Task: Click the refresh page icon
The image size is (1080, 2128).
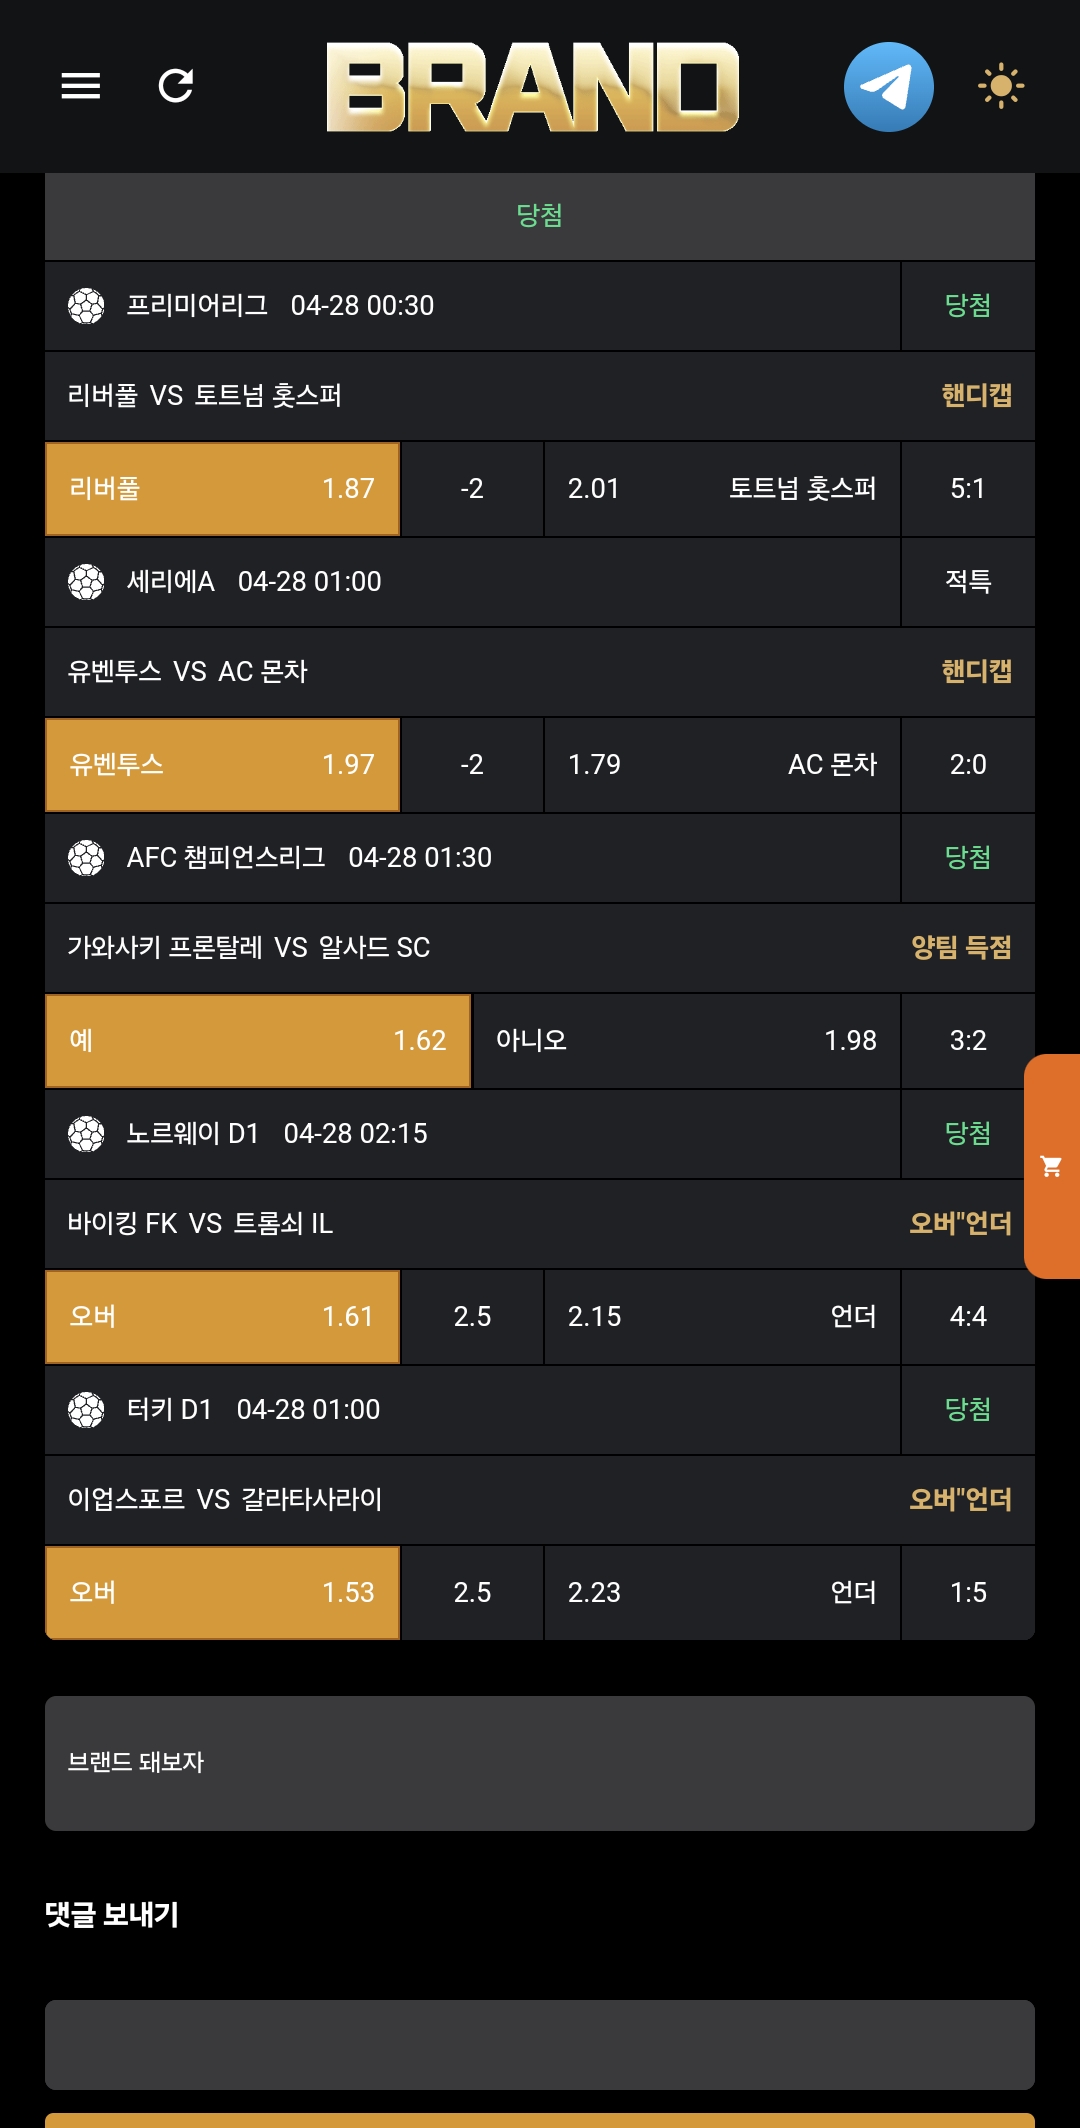Action: (176, 86)
